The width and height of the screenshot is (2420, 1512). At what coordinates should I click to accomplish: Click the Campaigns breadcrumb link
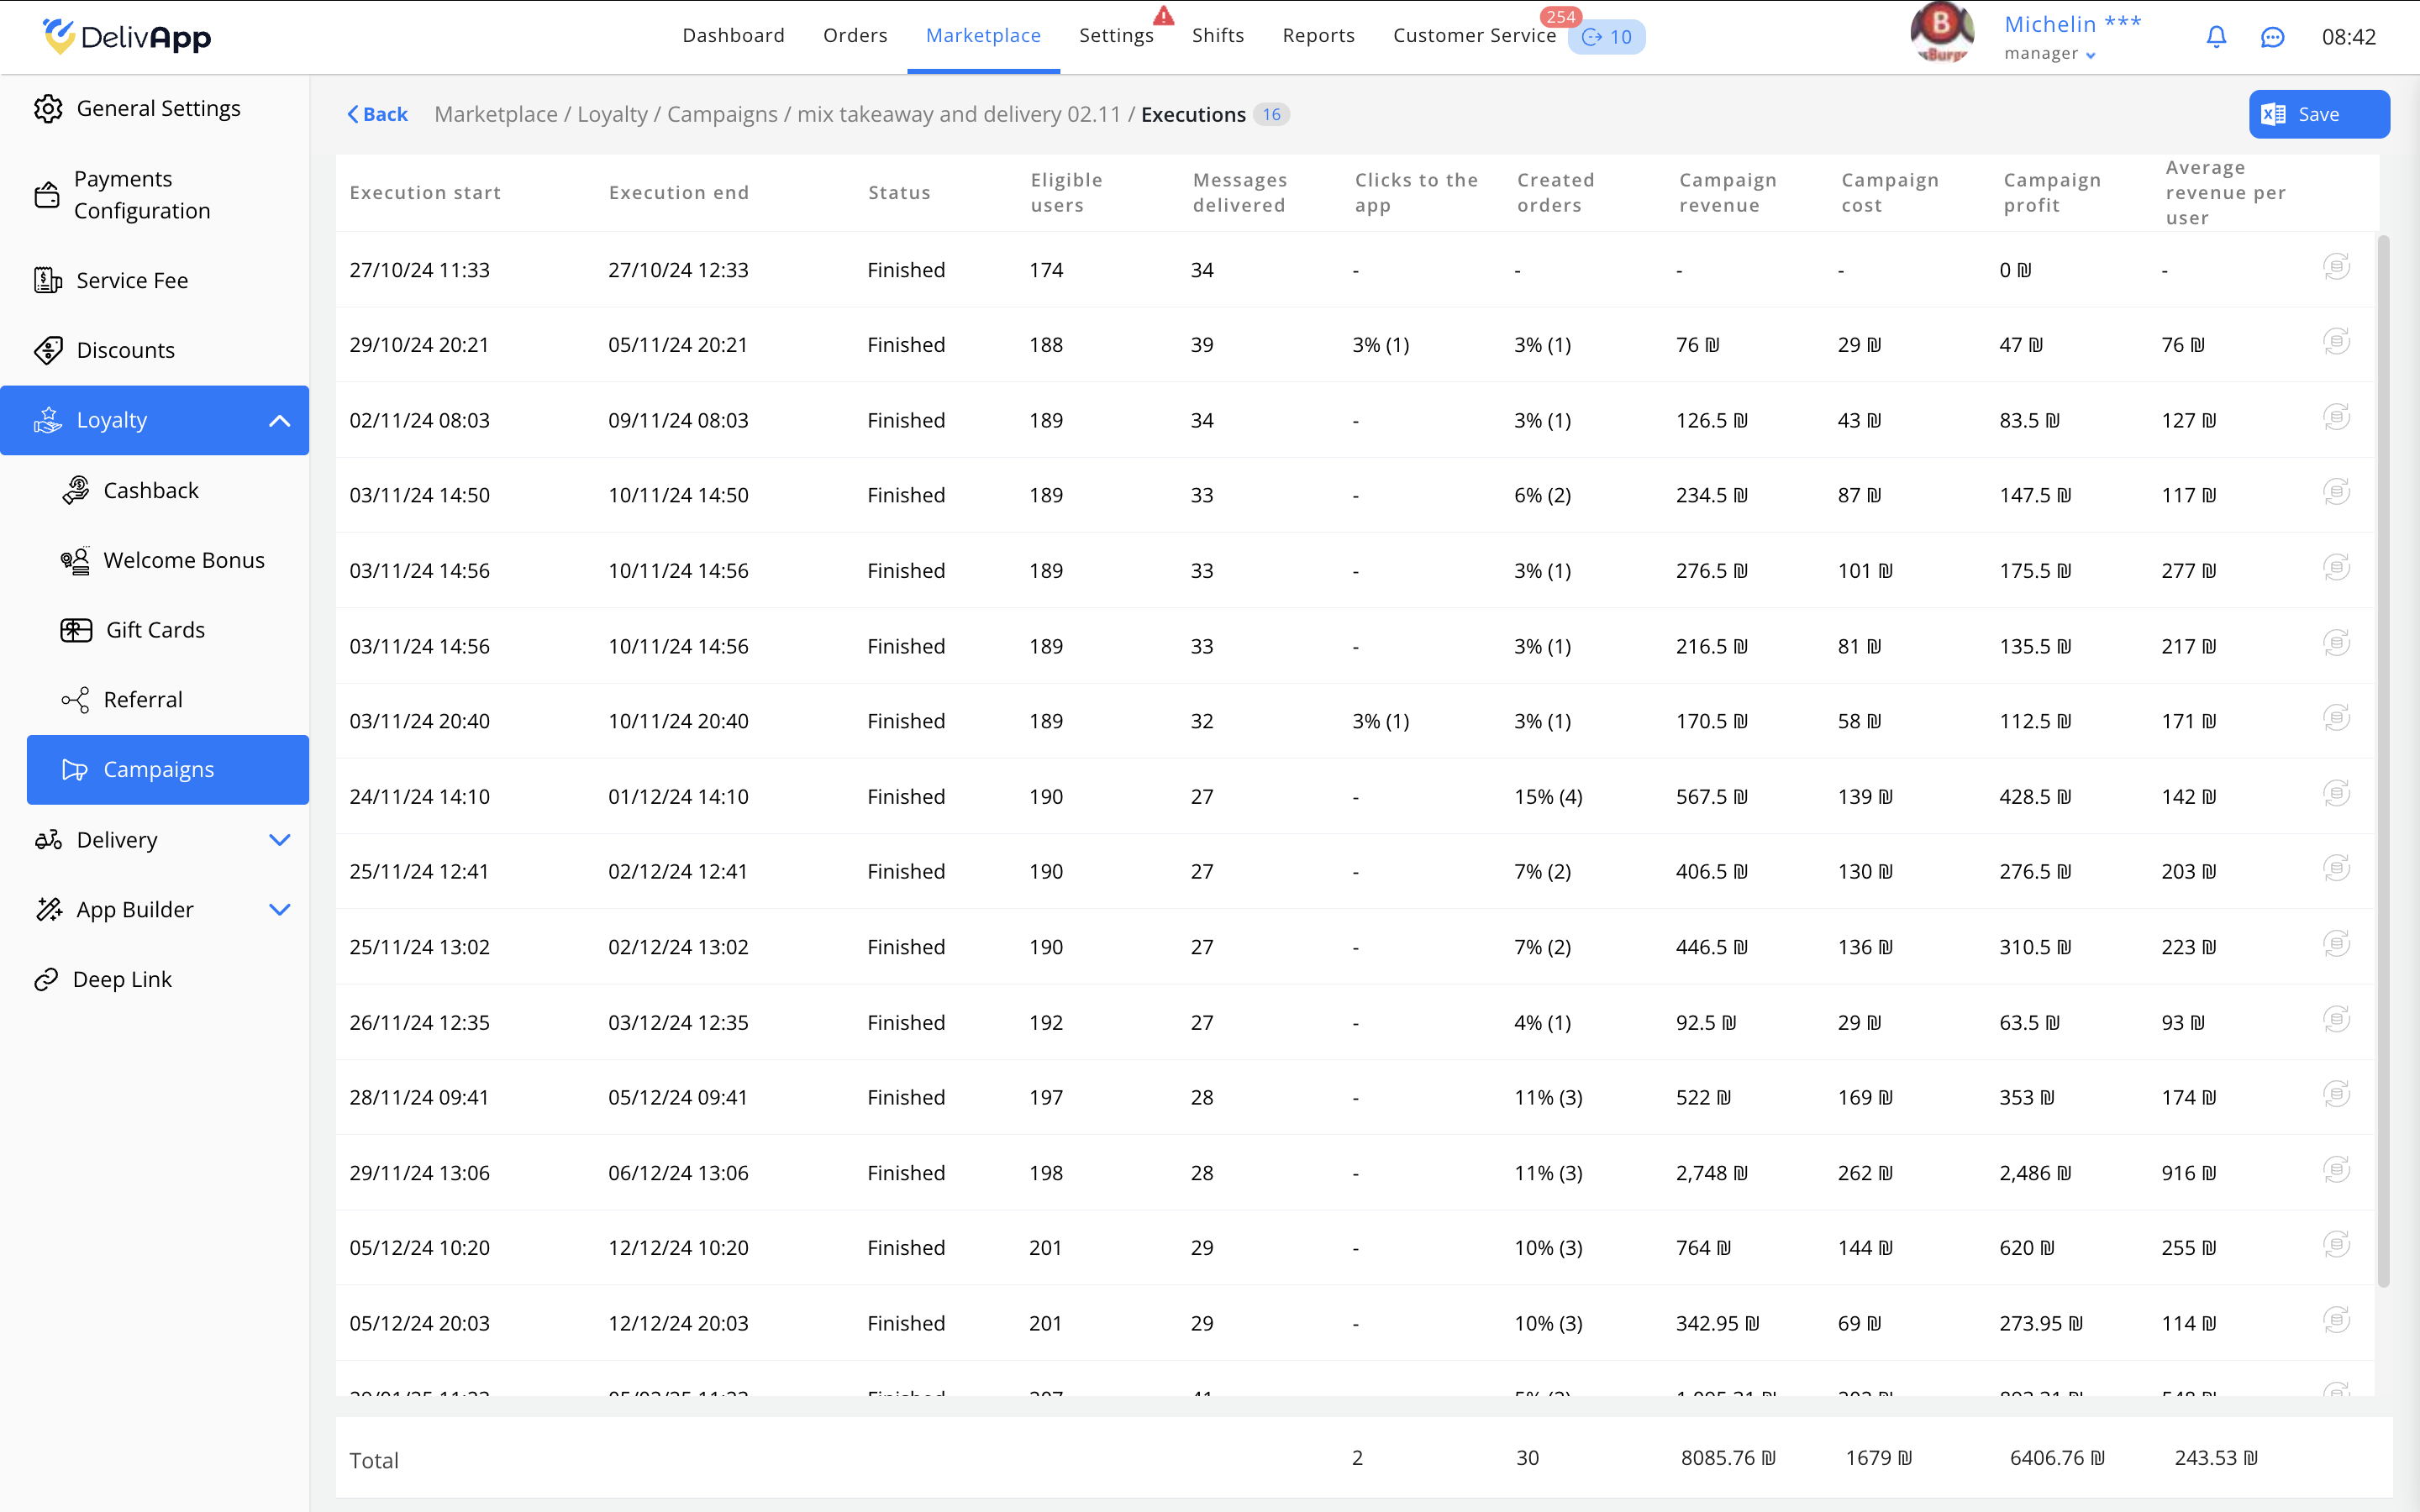722,114
